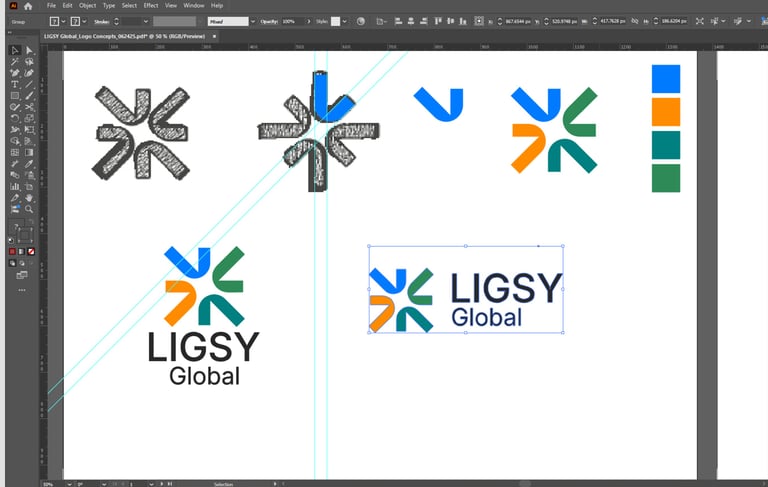Click the Opacity value field
The image size is (768, 487).
point(293,22)
